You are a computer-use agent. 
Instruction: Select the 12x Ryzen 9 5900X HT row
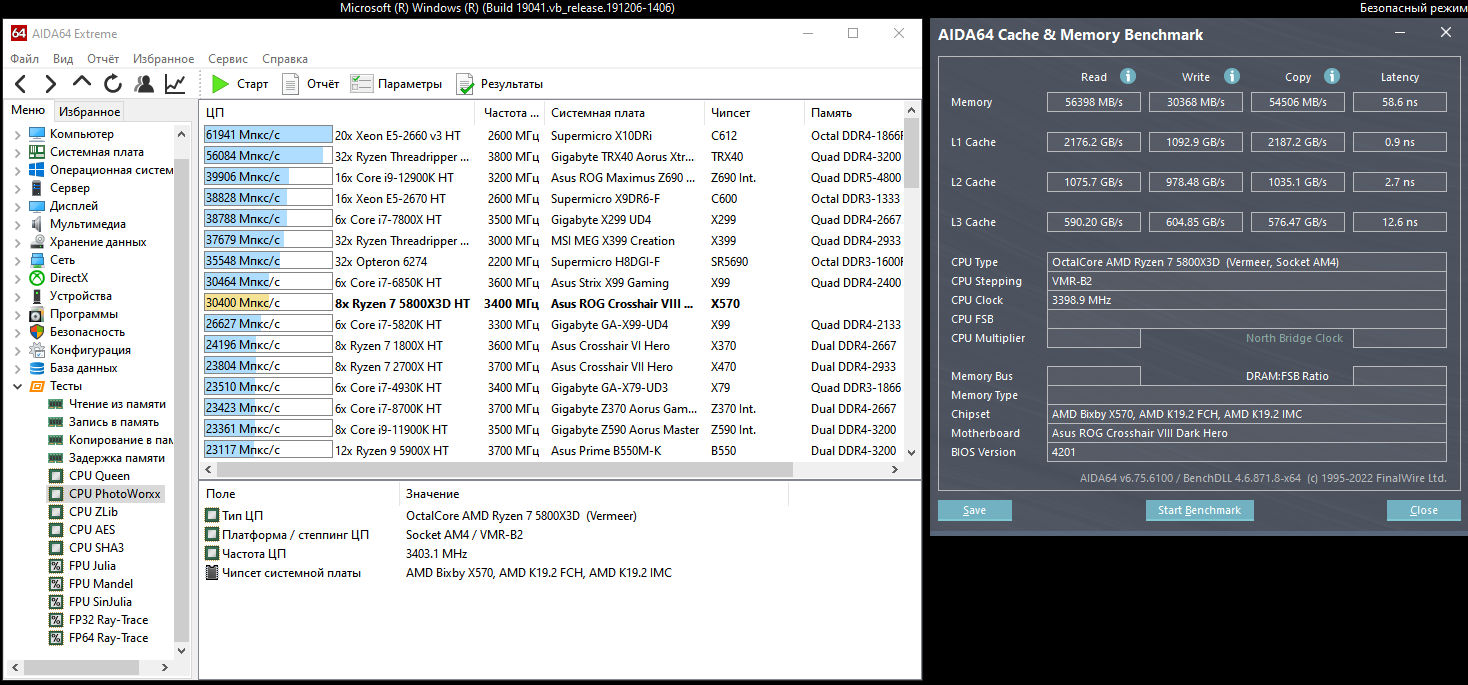click(x=552, y=450)
